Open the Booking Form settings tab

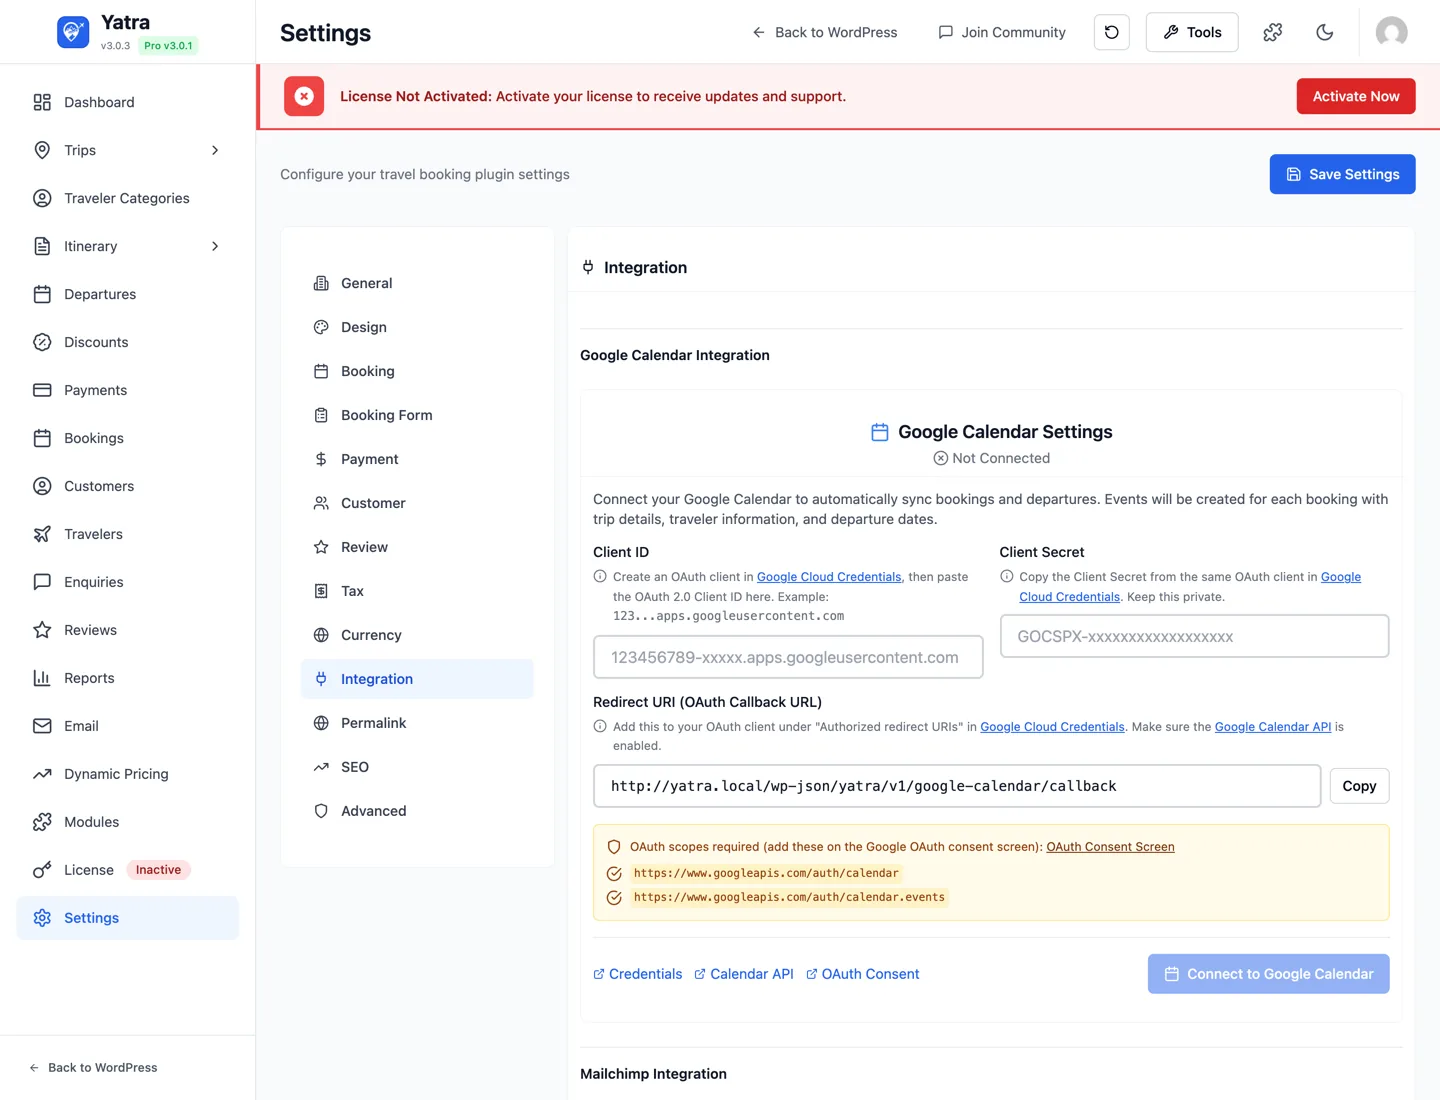417,415
